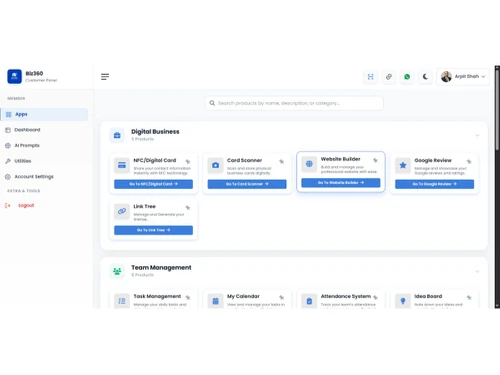Pin the Attendance System app
The image size is (500, 375).
tap(375, 297)
